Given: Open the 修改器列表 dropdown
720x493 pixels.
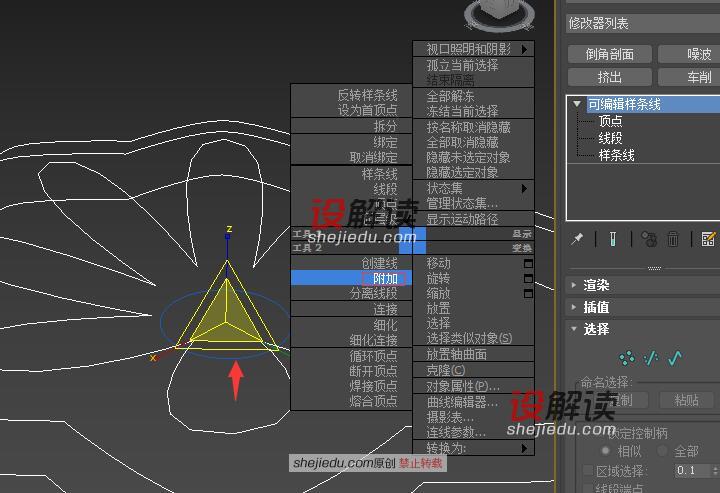Looking at the screenshot, I should click(x=643, y=23).
